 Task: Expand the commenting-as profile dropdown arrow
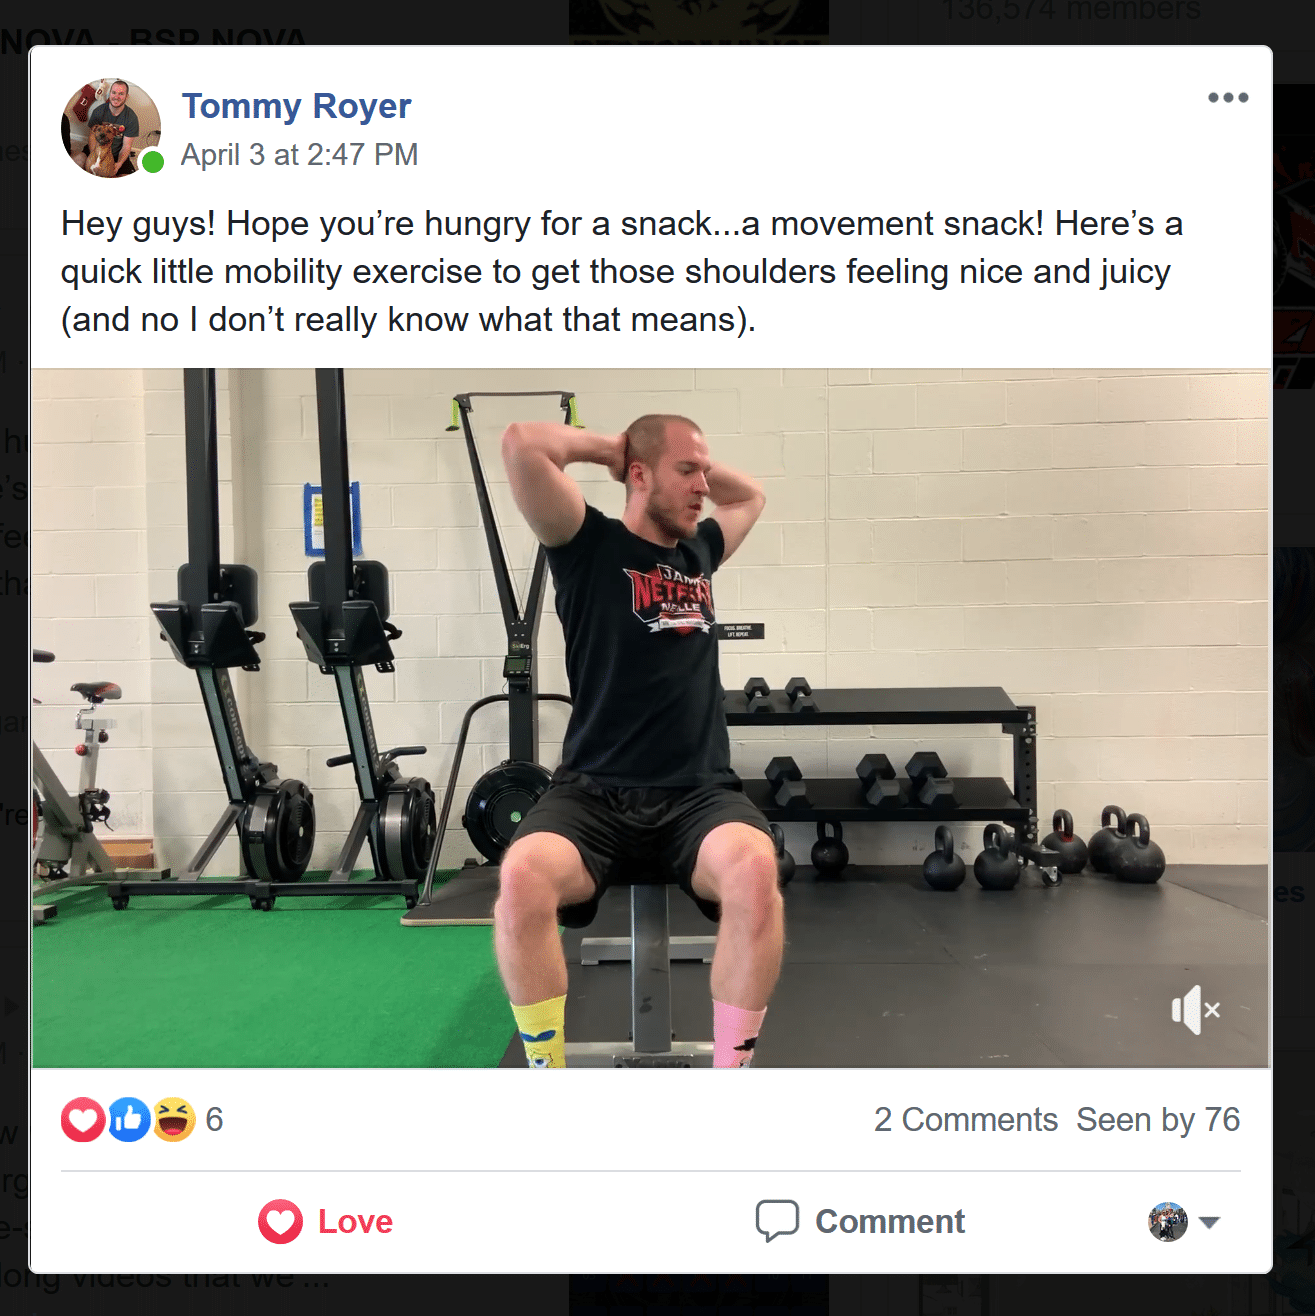click(1209, 1222)
